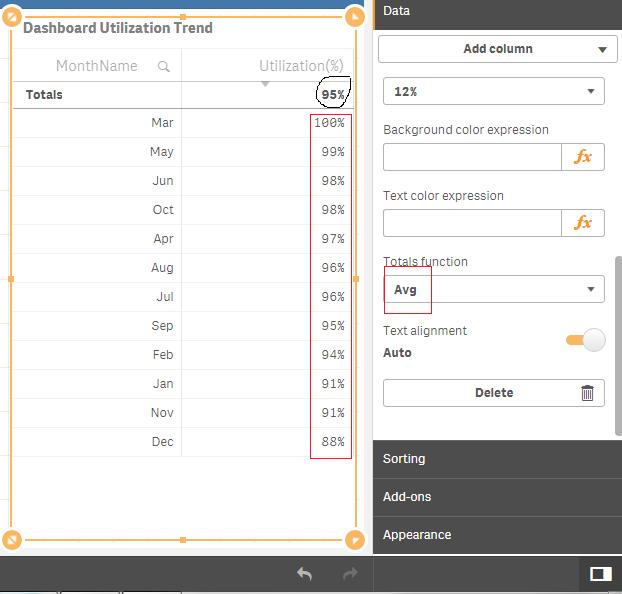Toggle the Text alignment Auto switch
This screenshot has width=622, height=594.
(586, 341)
